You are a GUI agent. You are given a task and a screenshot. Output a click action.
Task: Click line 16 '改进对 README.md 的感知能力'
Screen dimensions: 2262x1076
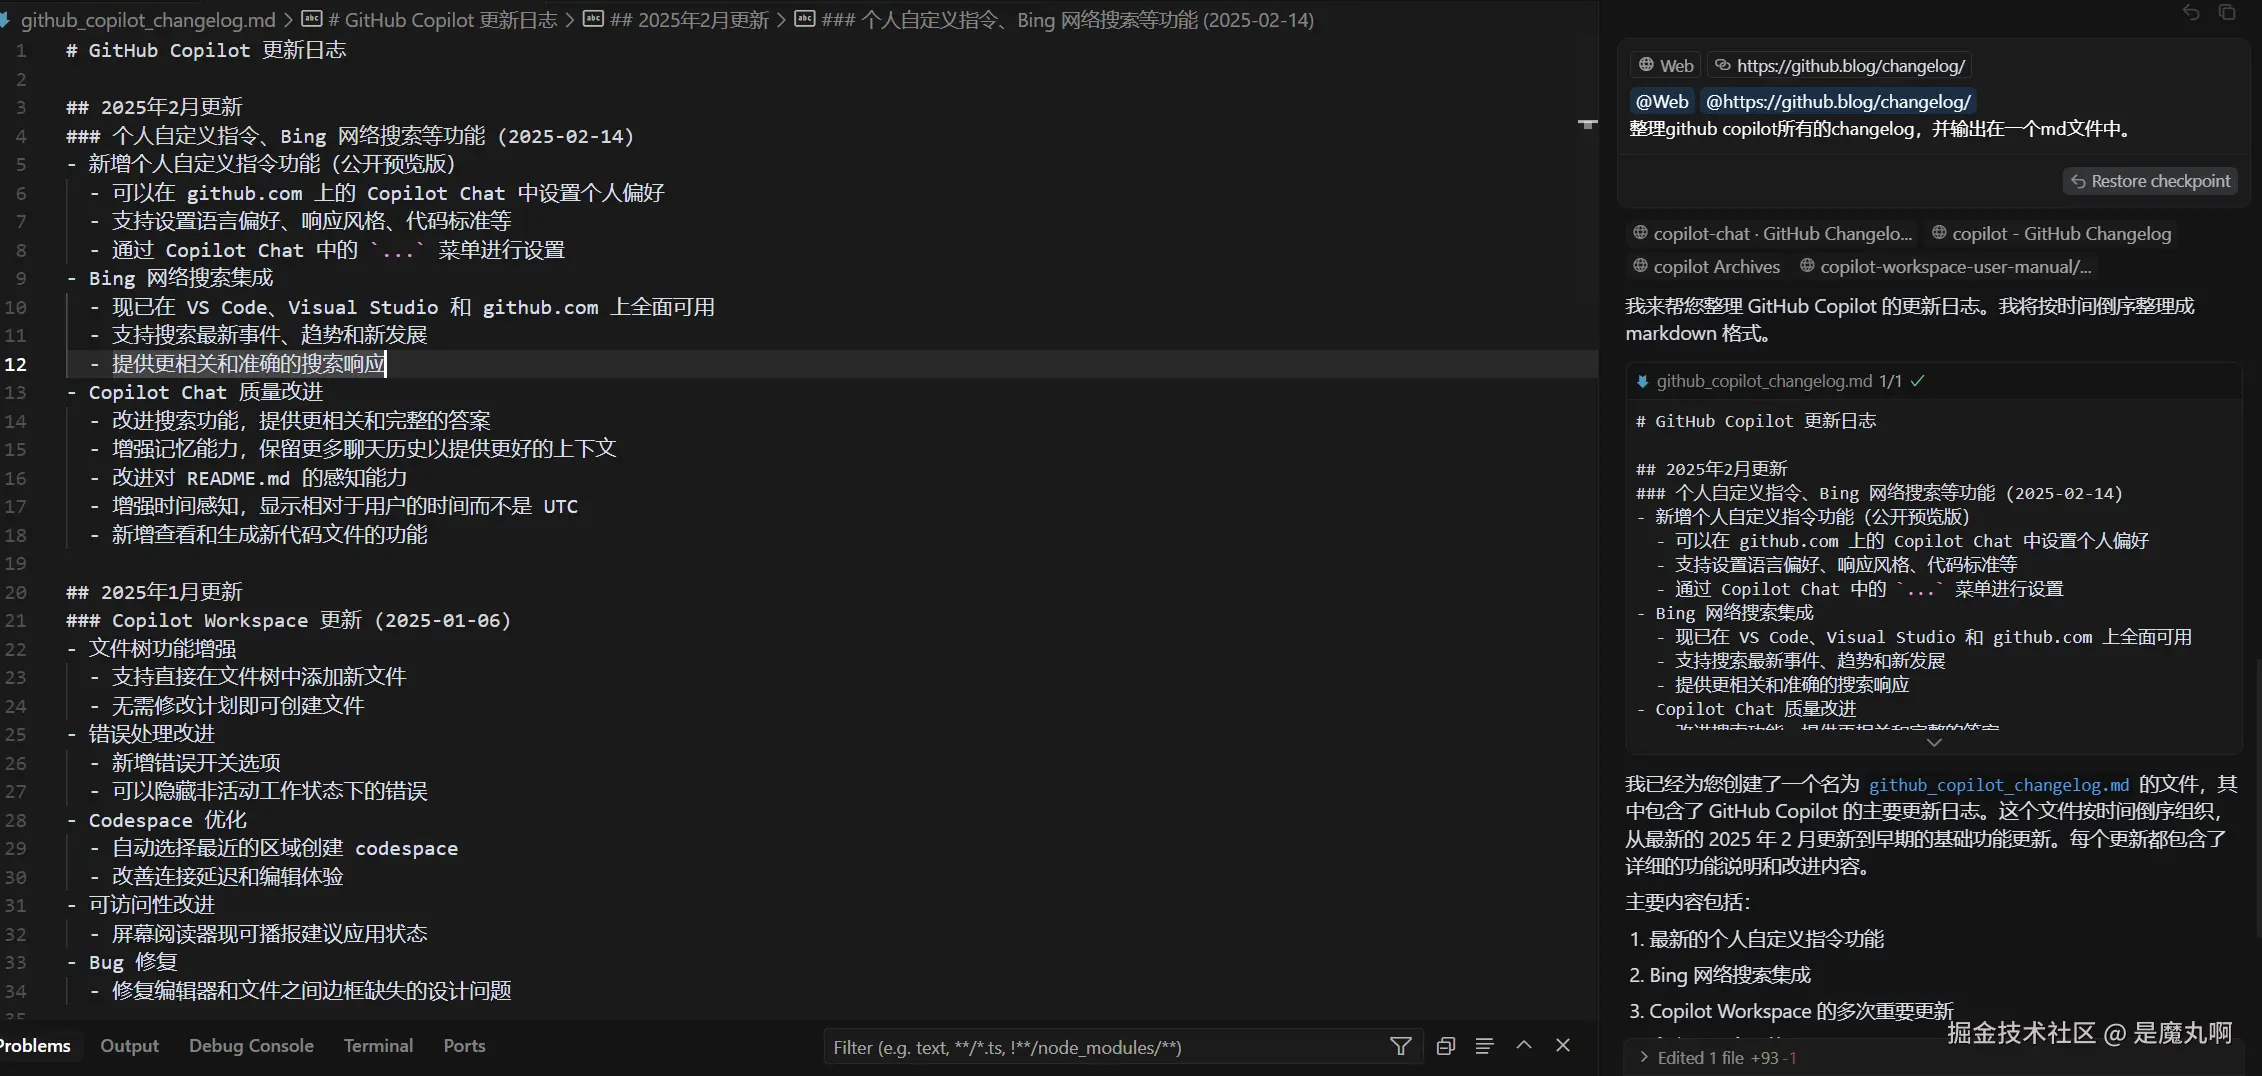coord(259,478)
